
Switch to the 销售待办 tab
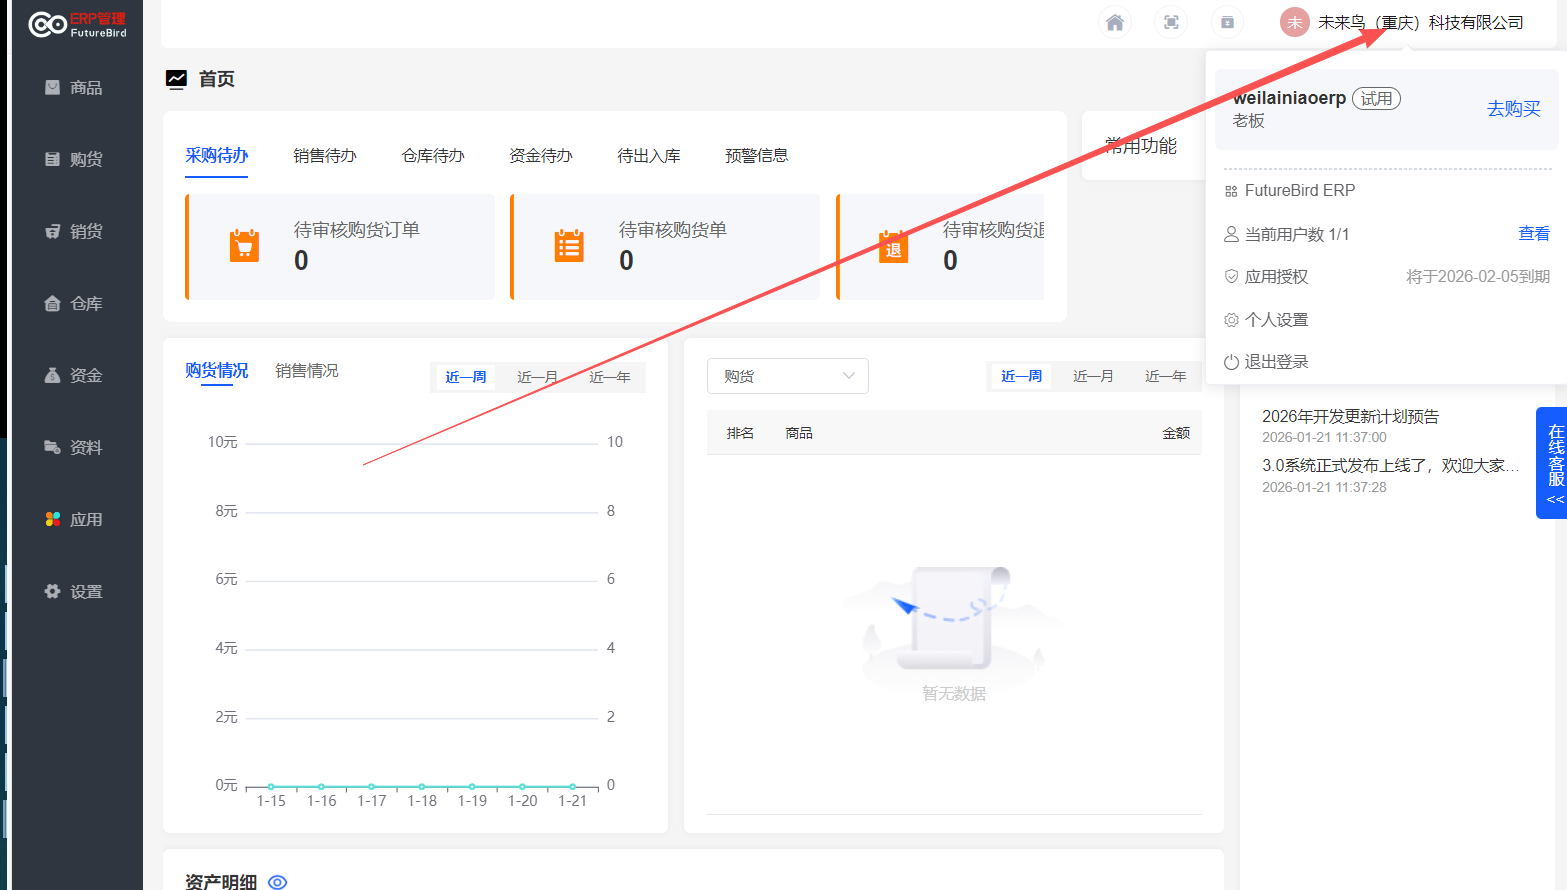point(324,156)
